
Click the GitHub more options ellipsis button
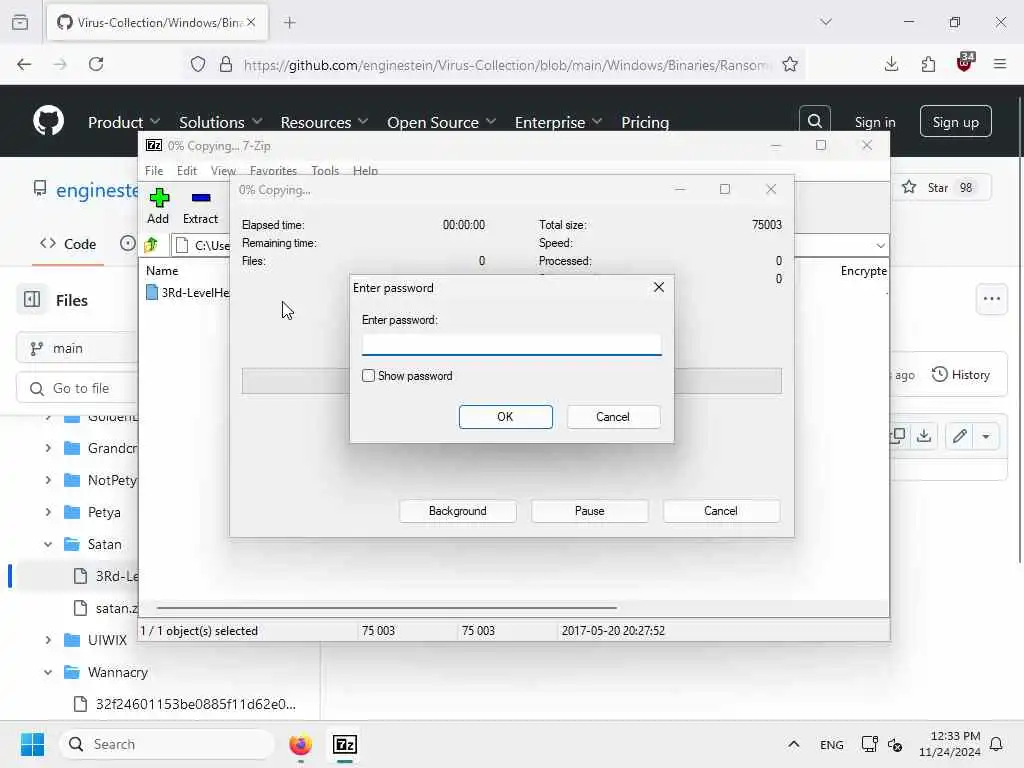point(991,299)
